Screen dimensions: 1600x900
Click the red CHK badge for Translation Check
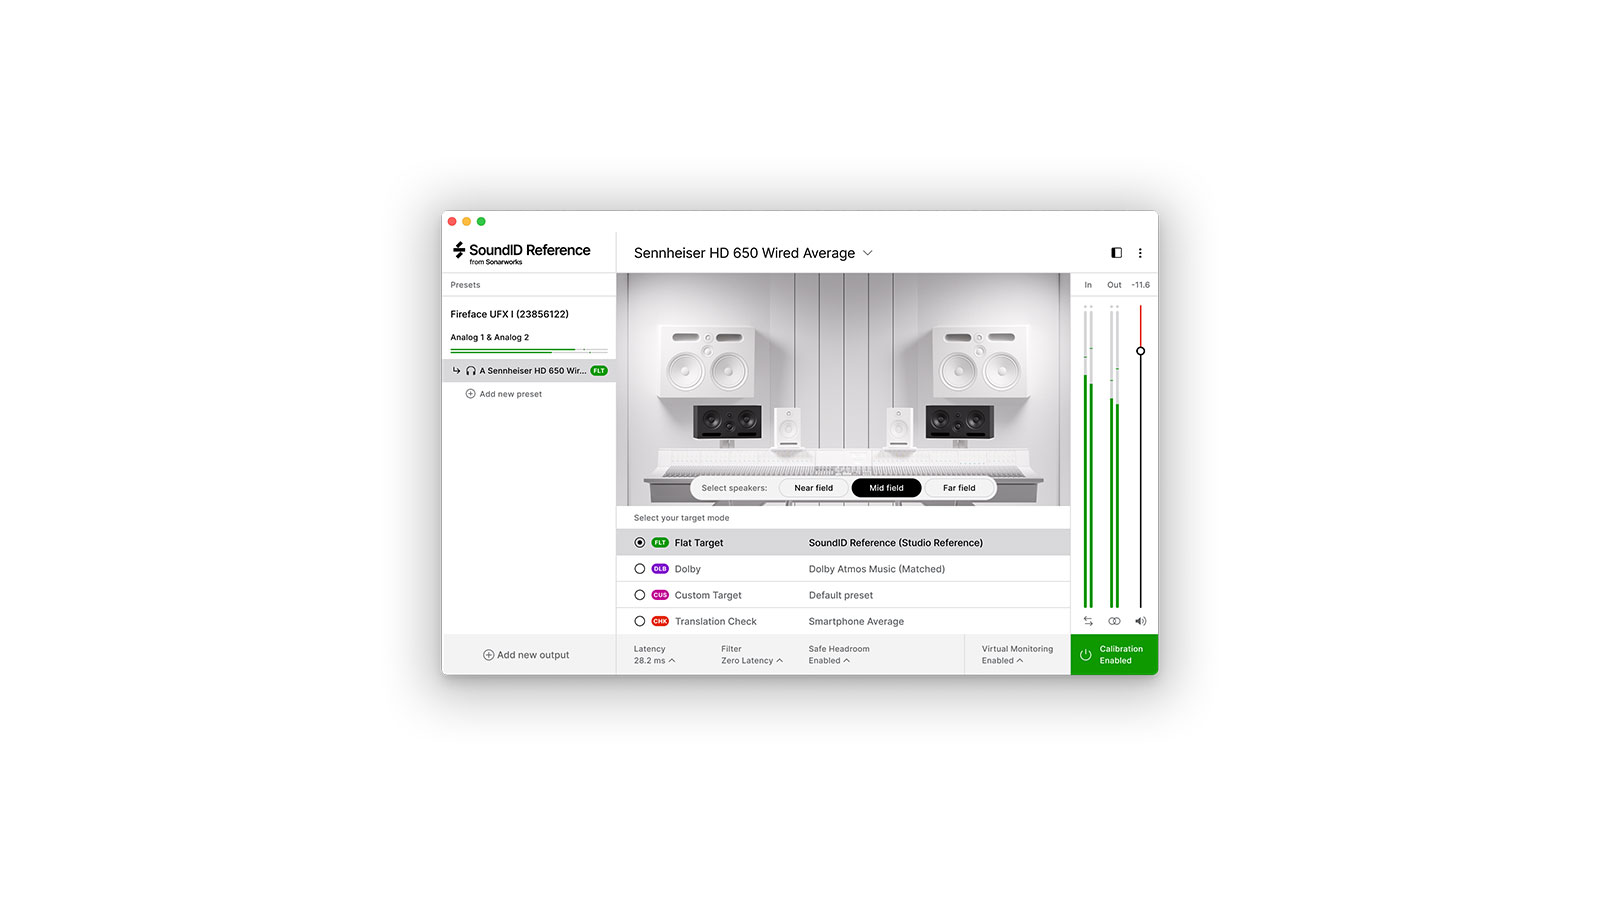660,621
